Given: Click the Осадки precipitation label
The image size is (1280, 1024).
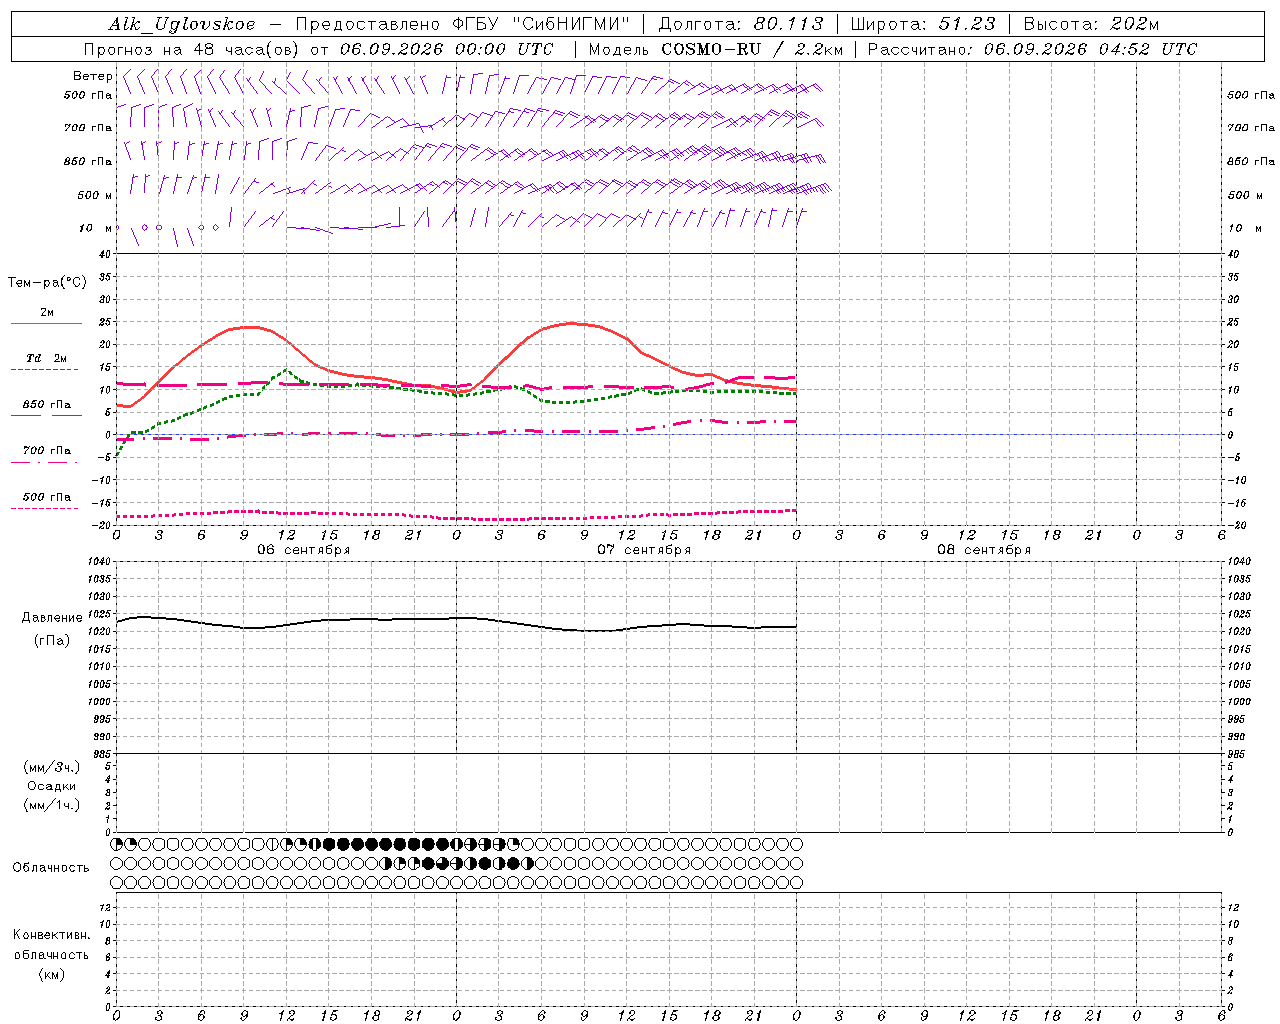Looking at the screenshot, I should coord(52,786).
